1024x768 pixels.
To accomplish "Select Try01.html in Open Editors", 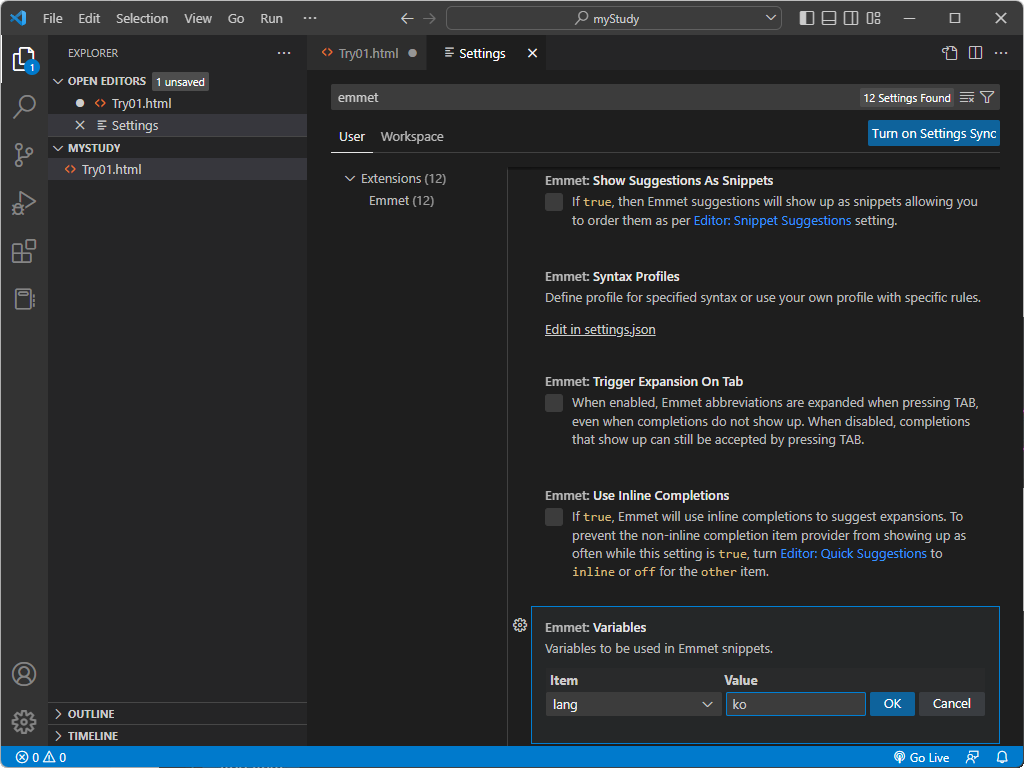I will coord(178,103).
